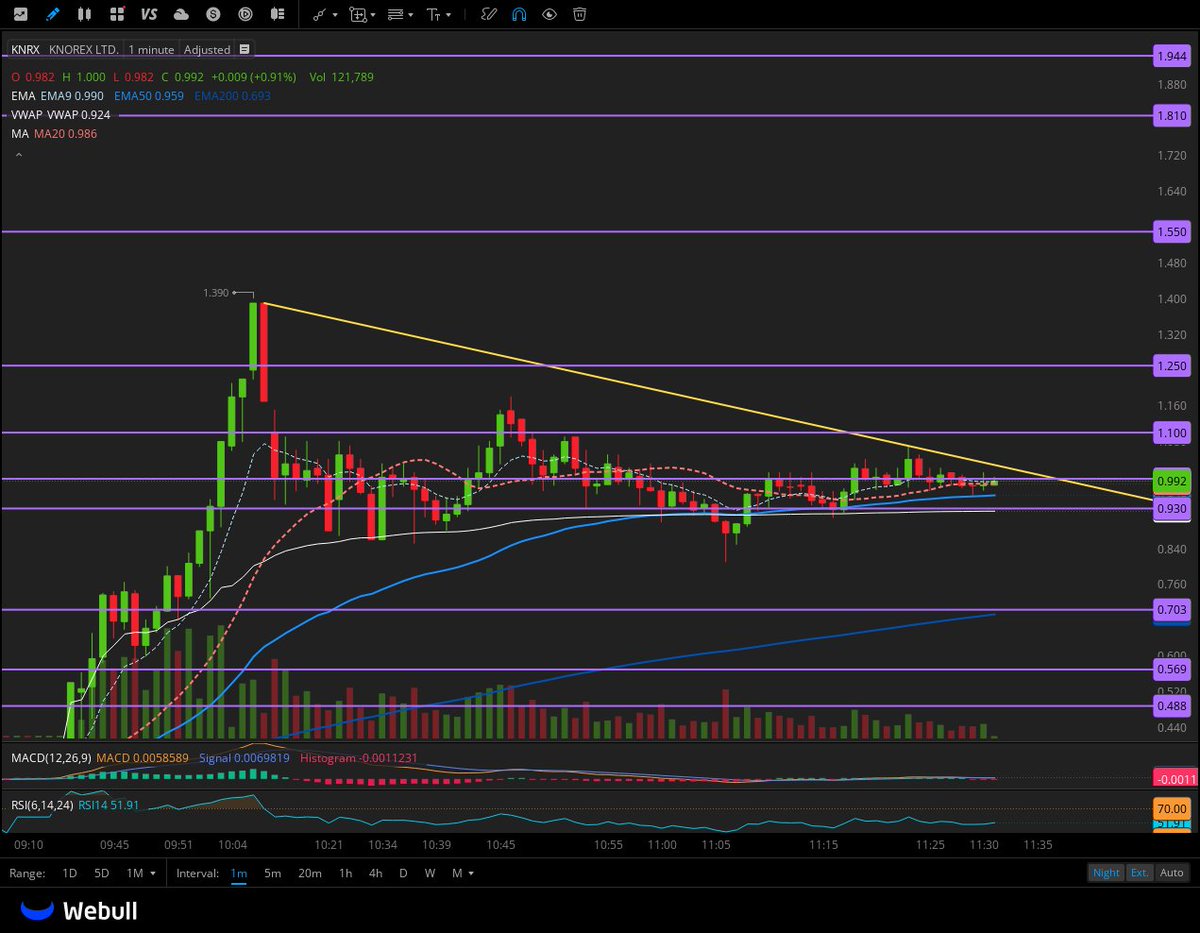The height and width of the screenshot is (933, 1200).
Task: Click the circled S dollar icon
Action: click(213, 14)
